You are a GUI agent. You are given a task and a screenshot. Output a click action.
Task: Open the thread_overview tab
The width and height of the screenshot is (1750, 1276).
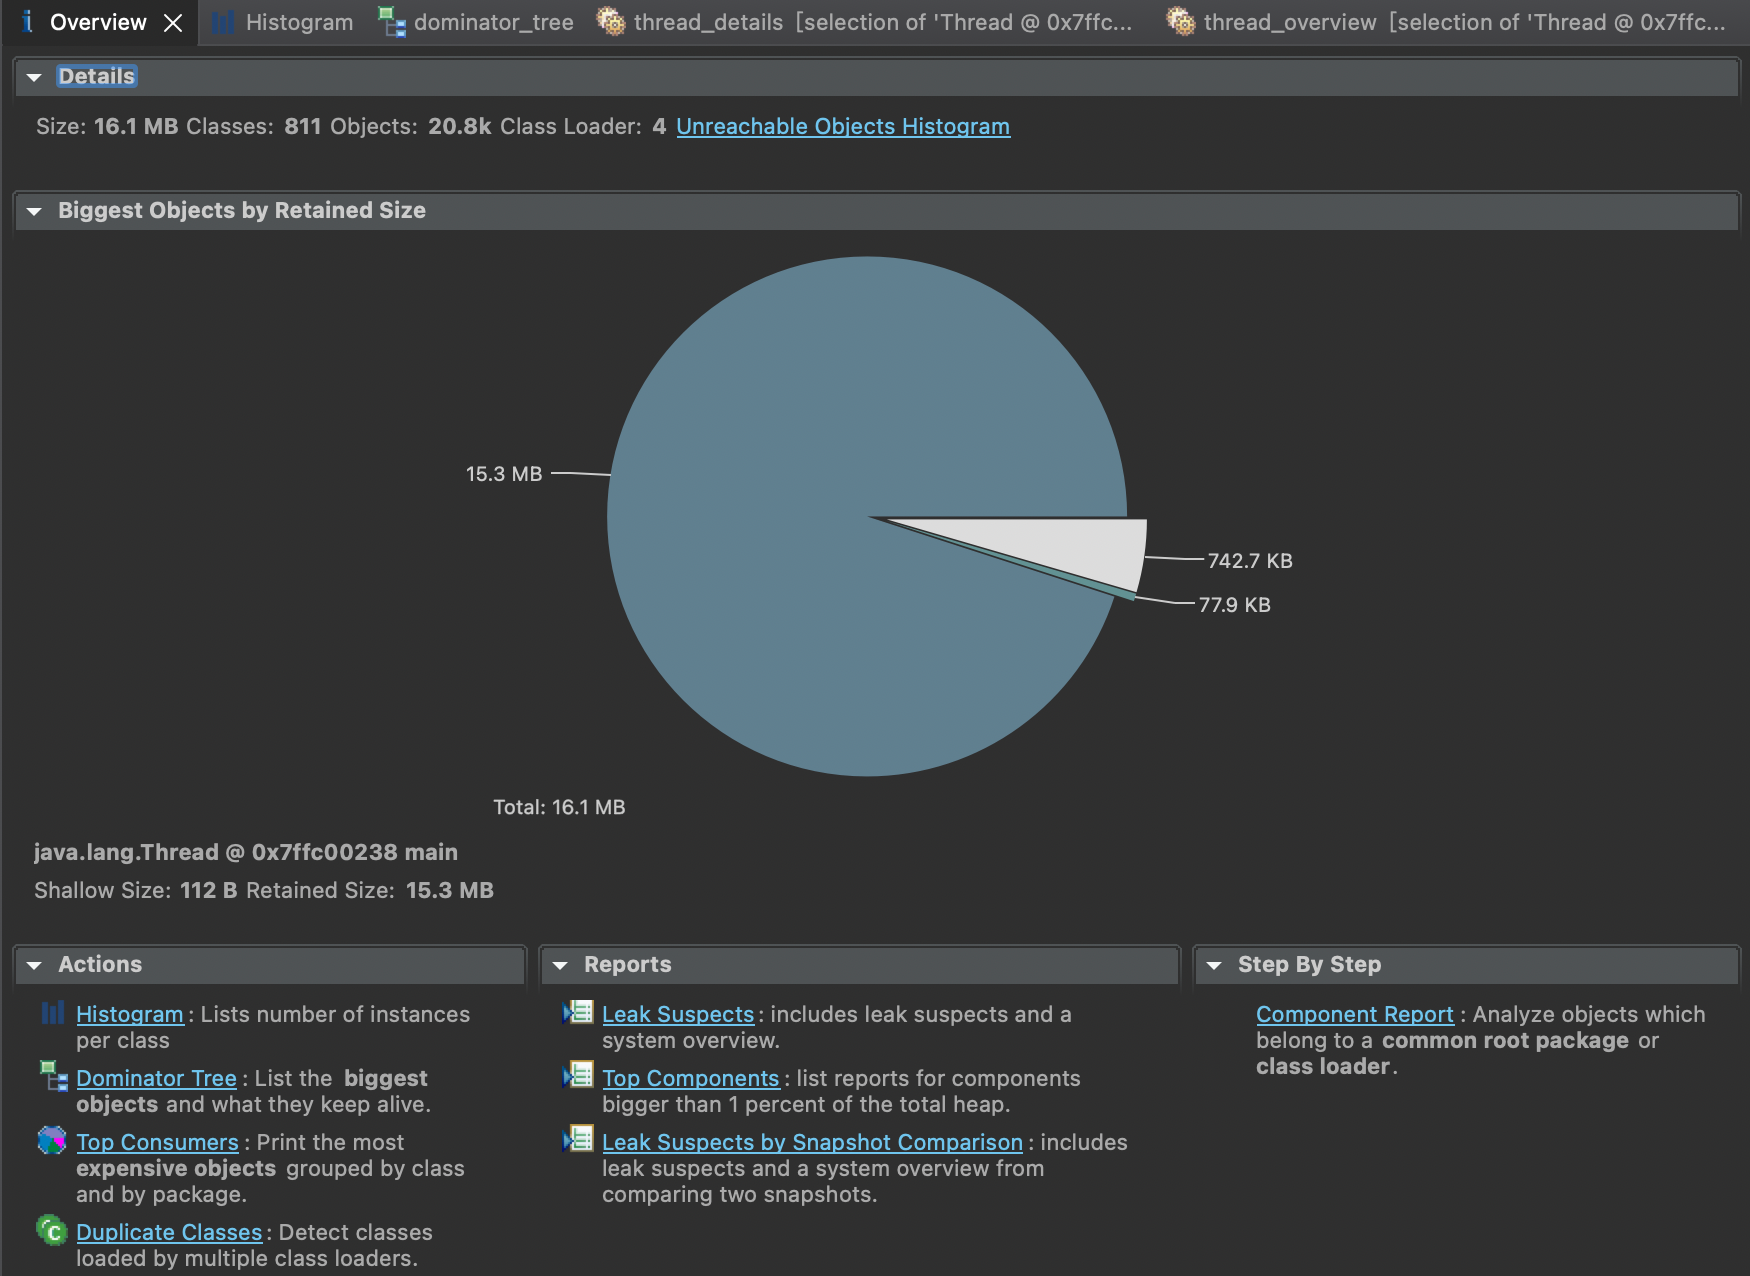1448,22
